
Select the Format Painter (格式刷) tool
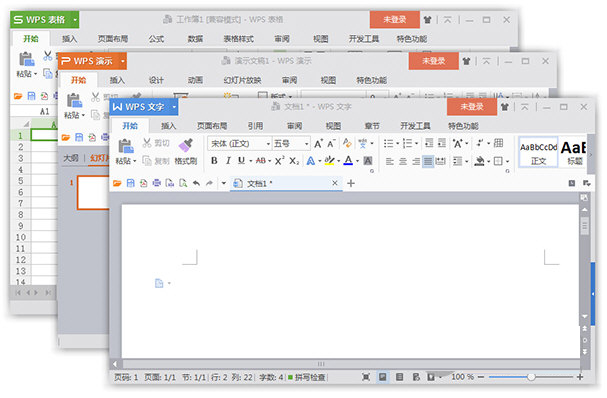[185, 151]
